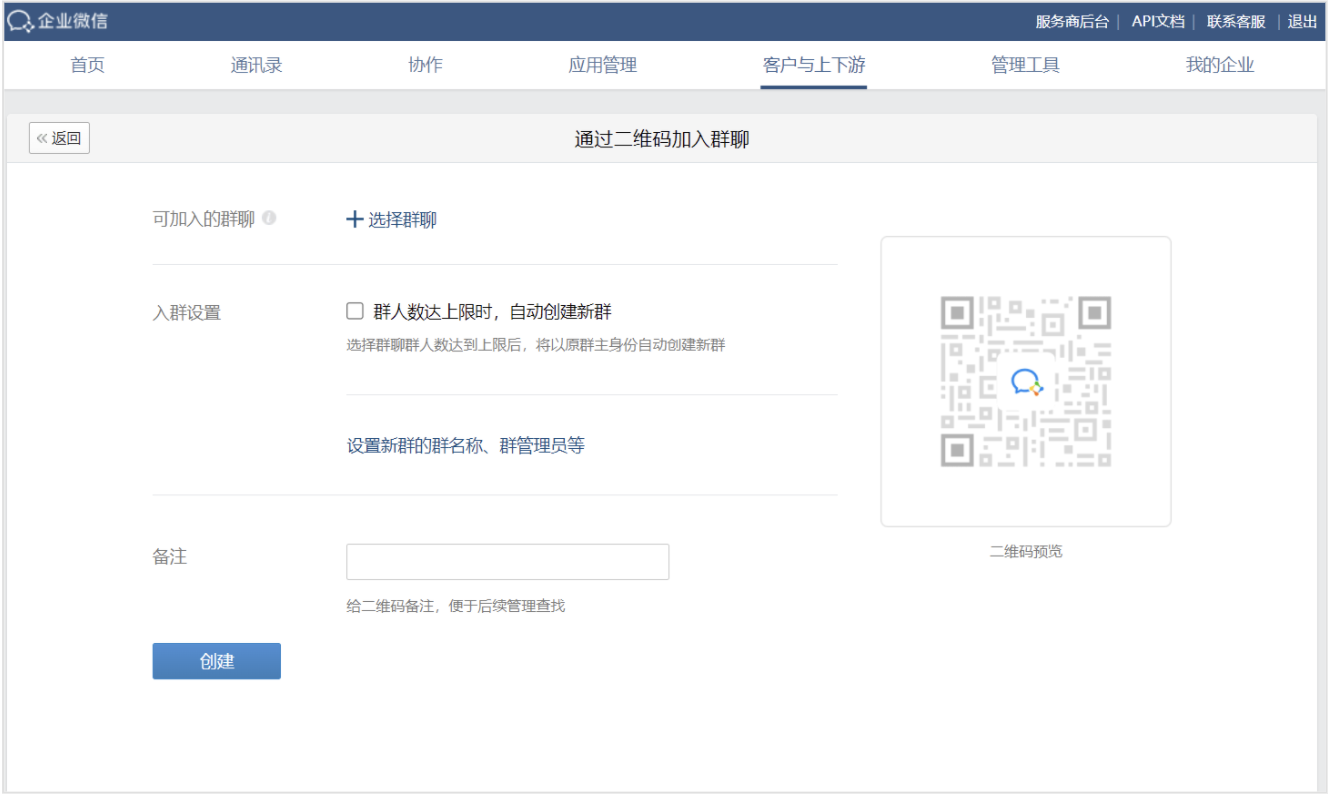This screenshot has width=1330, height=800.
Task: Click the 可加入的群聊 label
Action: pyautogui.click(x=204, y=219)
